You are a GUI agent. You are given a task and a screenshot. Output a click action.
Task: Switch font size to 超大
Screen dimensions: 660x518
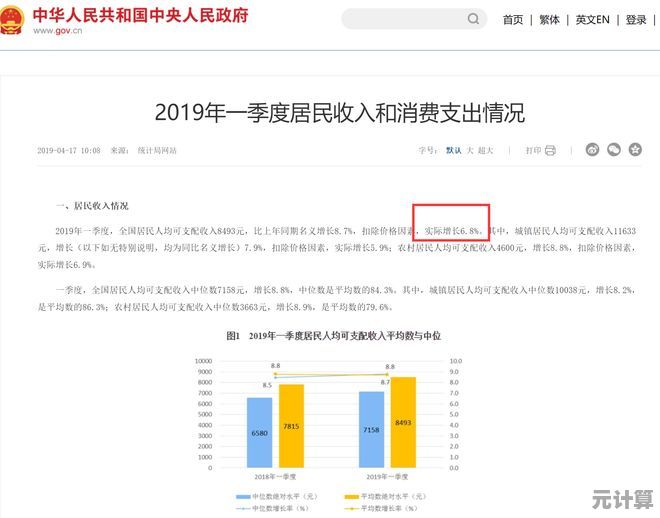coord(485,150)
